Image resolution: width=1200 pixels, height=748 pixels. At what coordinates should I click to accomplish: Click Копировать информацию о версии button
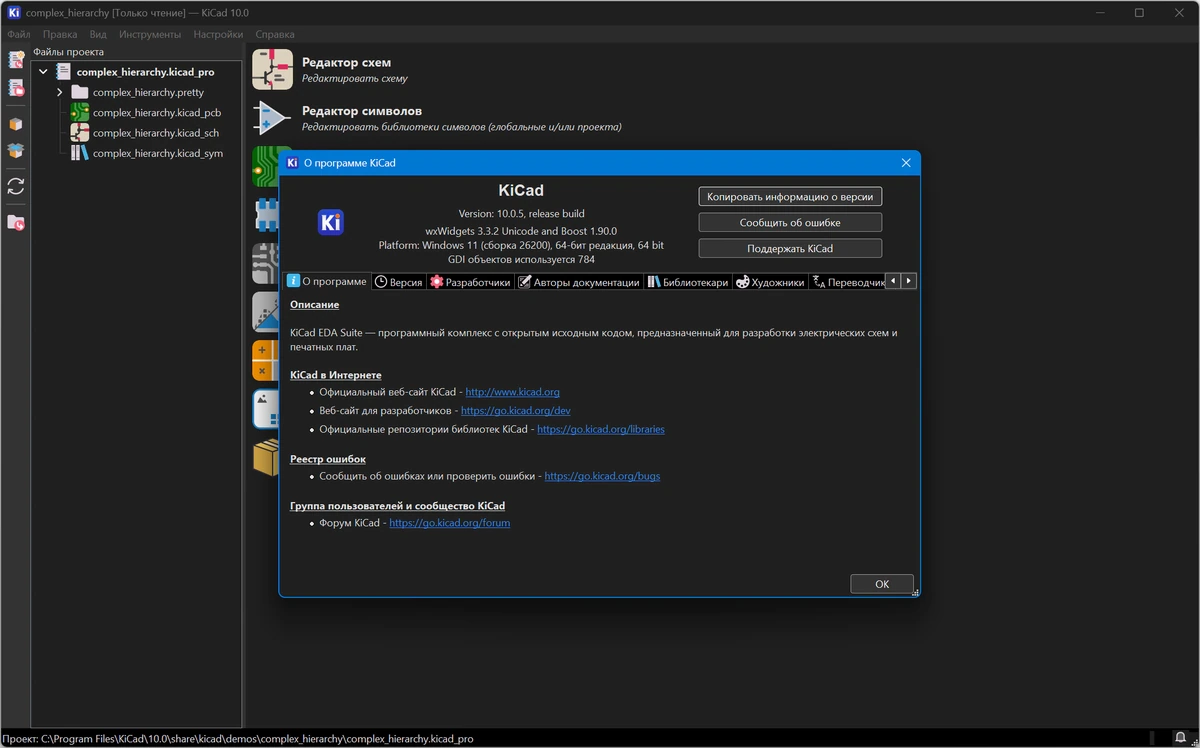[x=790, y=197]
